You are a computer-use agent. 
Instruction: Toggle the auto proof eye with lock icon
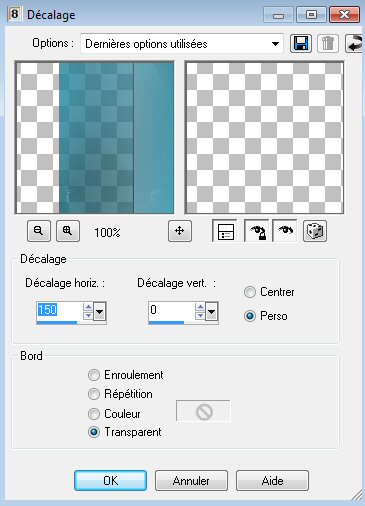click(x=256, y=231)
